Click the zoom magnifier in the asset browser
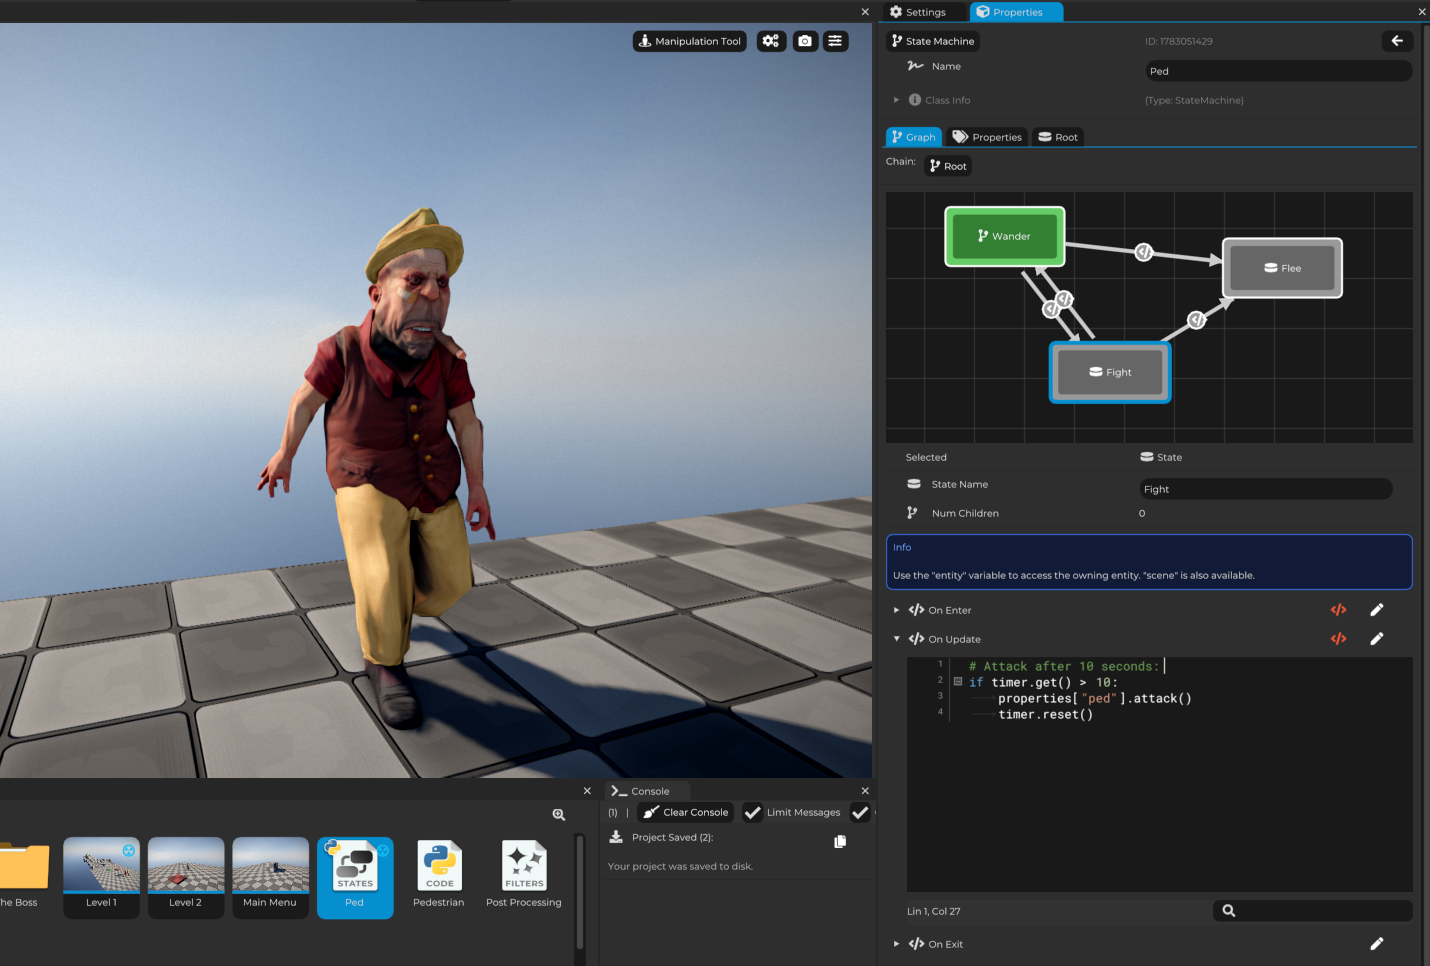 [558, 814]
